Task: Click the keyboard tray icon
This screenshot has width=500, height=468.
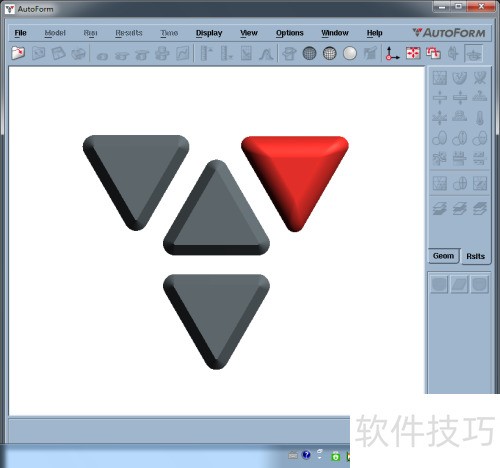Action: pos(293,455)
